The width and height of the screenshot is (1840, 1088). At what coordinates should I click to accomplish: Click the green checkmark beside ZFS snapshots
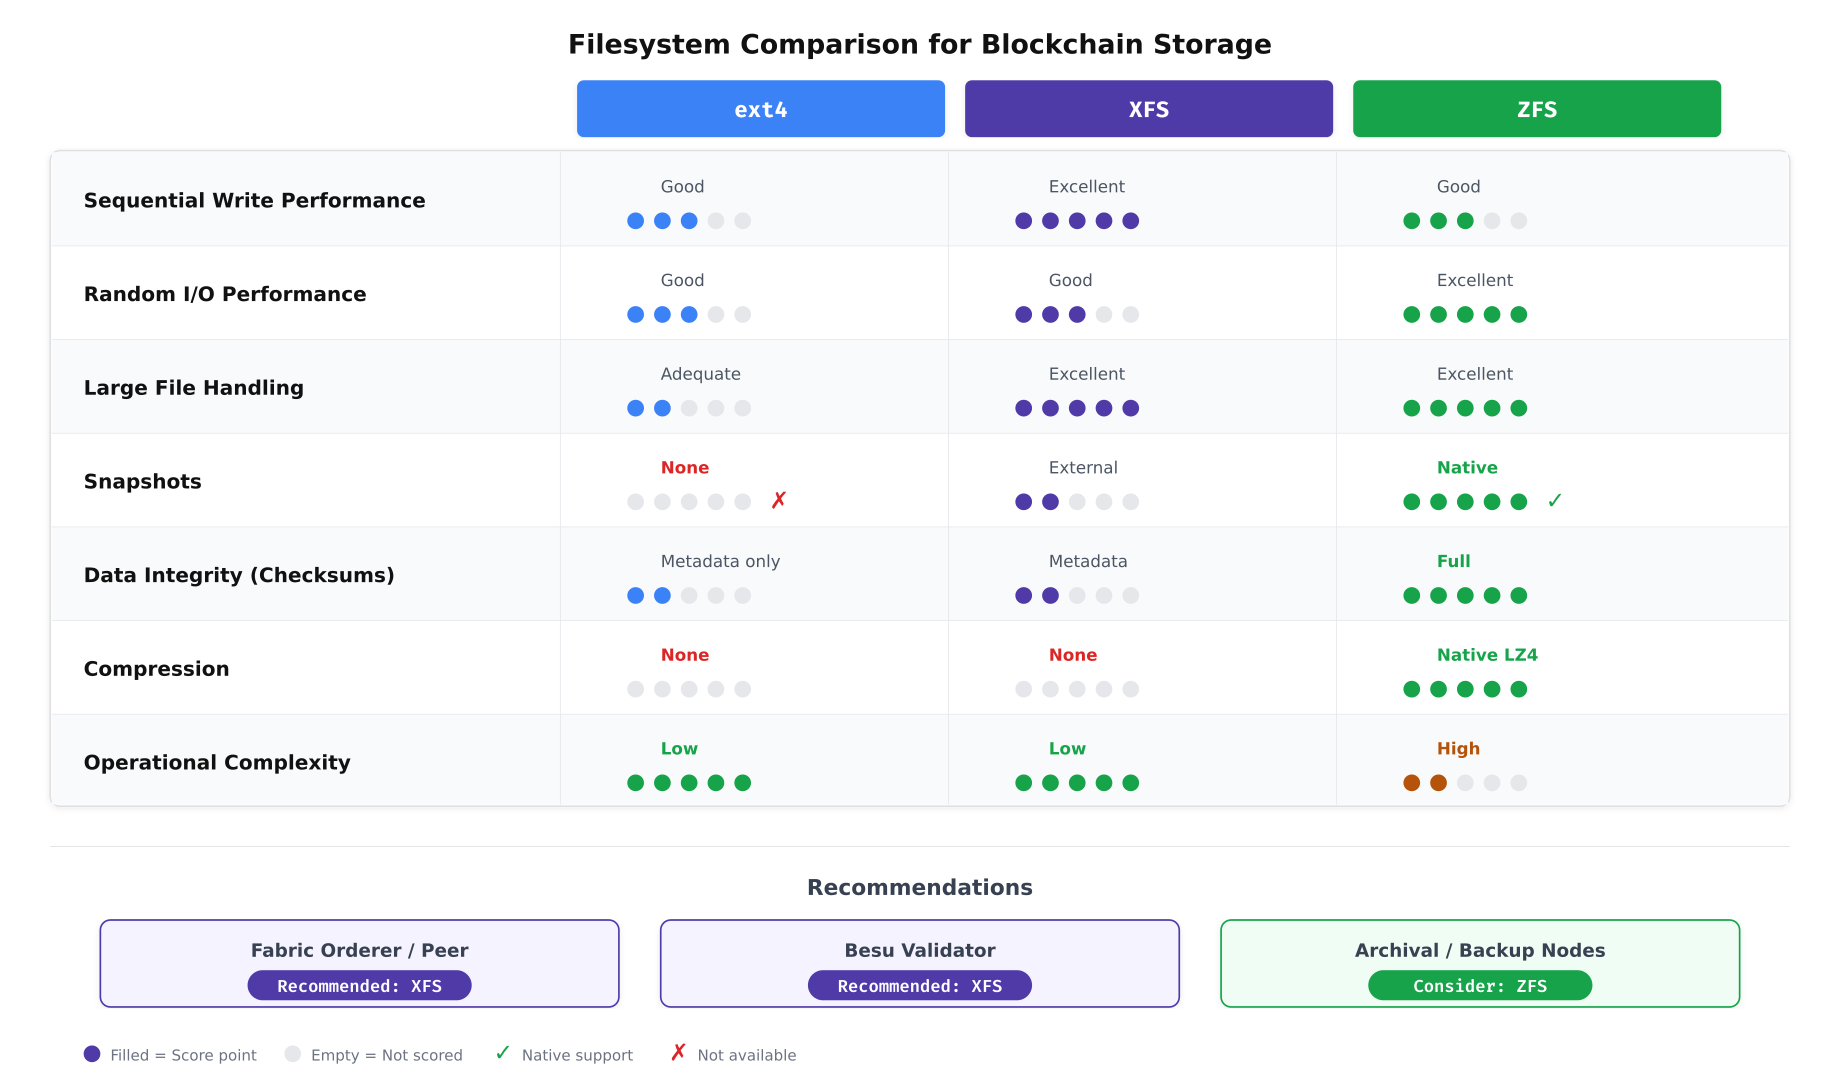pos(1556,500)
